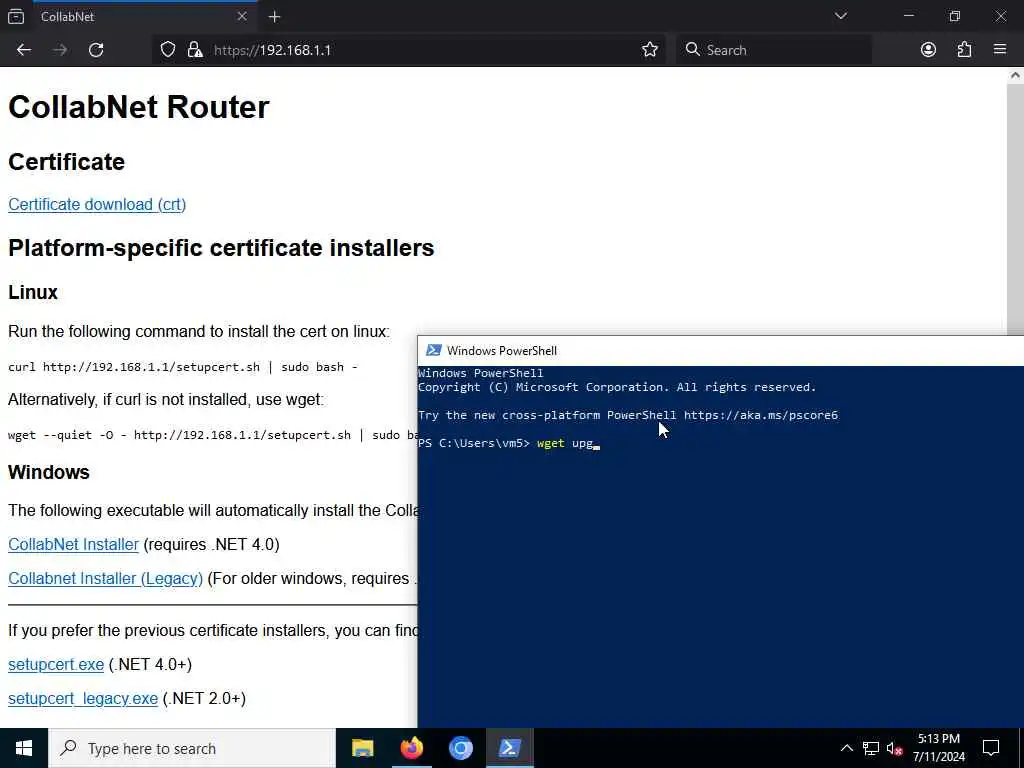Click the Platform-specific certificate installers heading

pyautogui.click(x=221, y=248)
